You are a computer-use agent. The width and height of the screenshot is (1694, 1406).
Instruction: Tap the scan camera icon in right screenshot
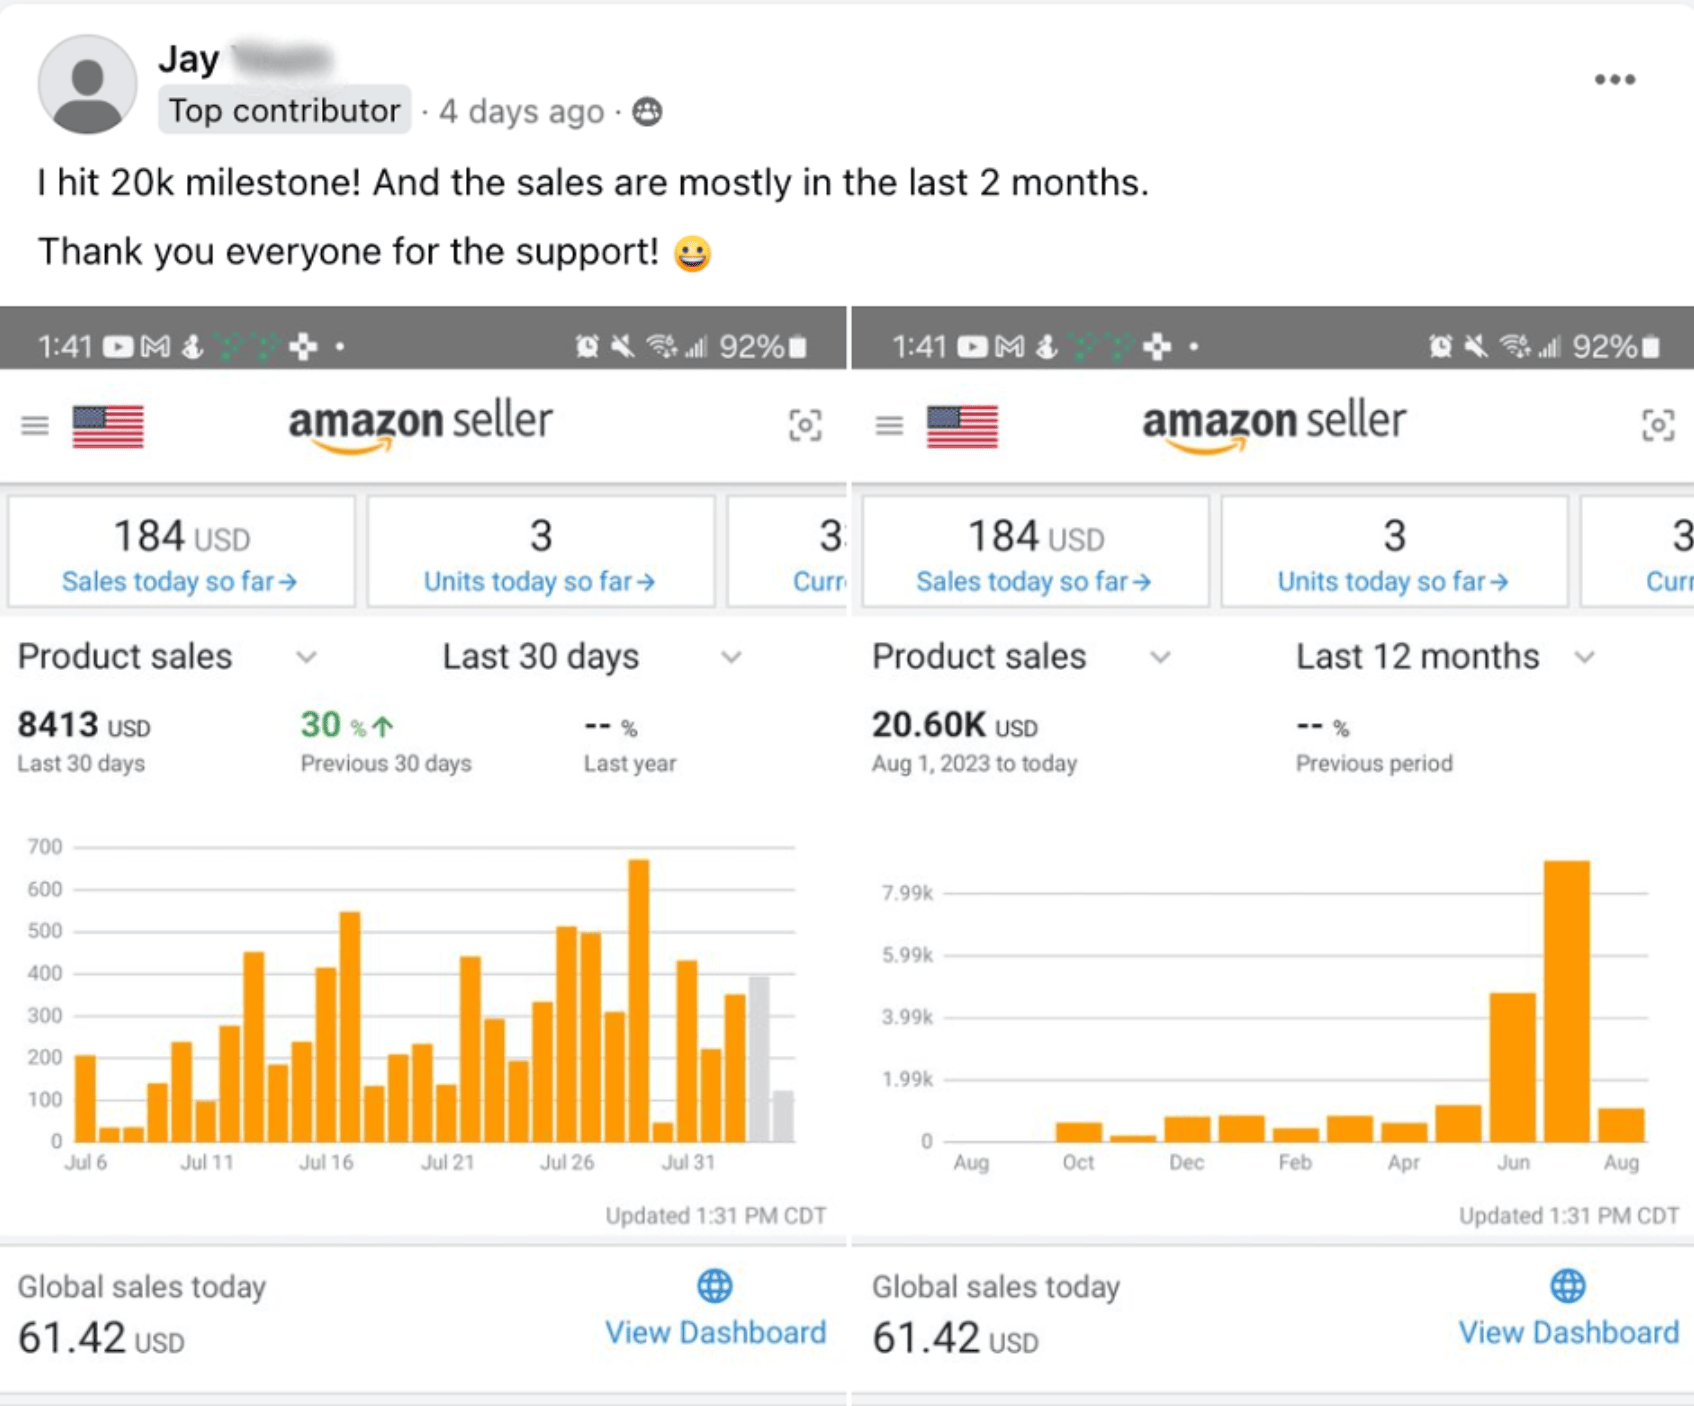pos(1658,426)
